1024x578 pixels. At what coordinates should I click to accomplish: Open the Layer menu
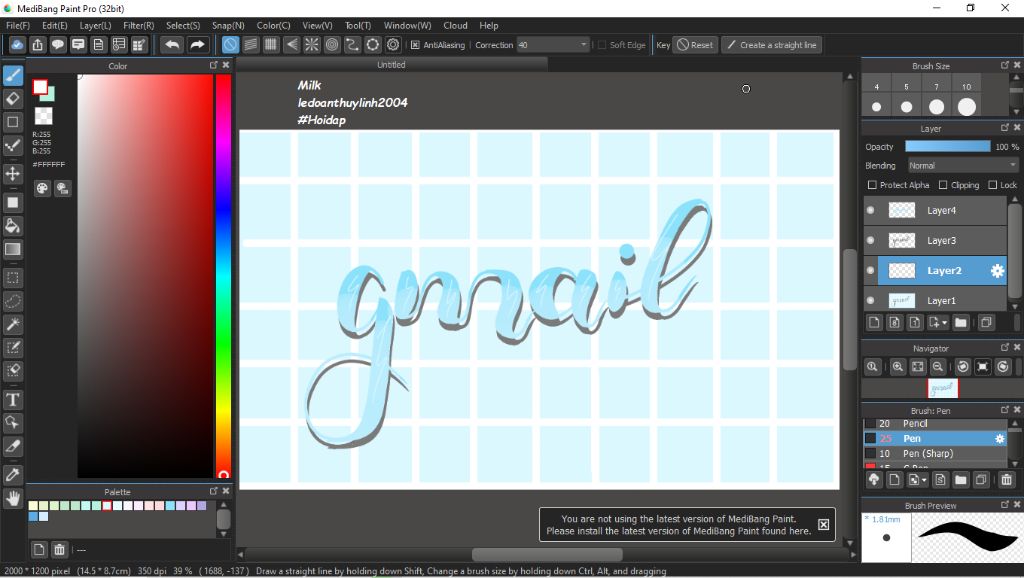pos(95,25)
